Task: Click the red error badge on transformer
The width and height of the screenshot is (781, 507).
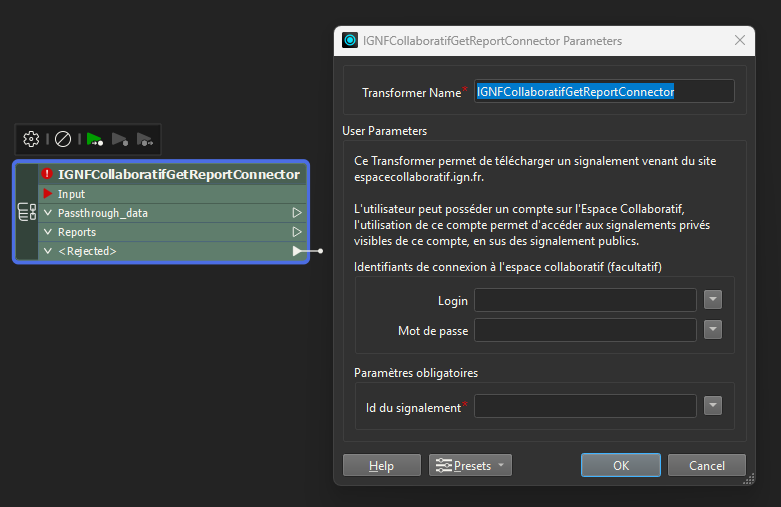Action: click(x=47, y=174)
